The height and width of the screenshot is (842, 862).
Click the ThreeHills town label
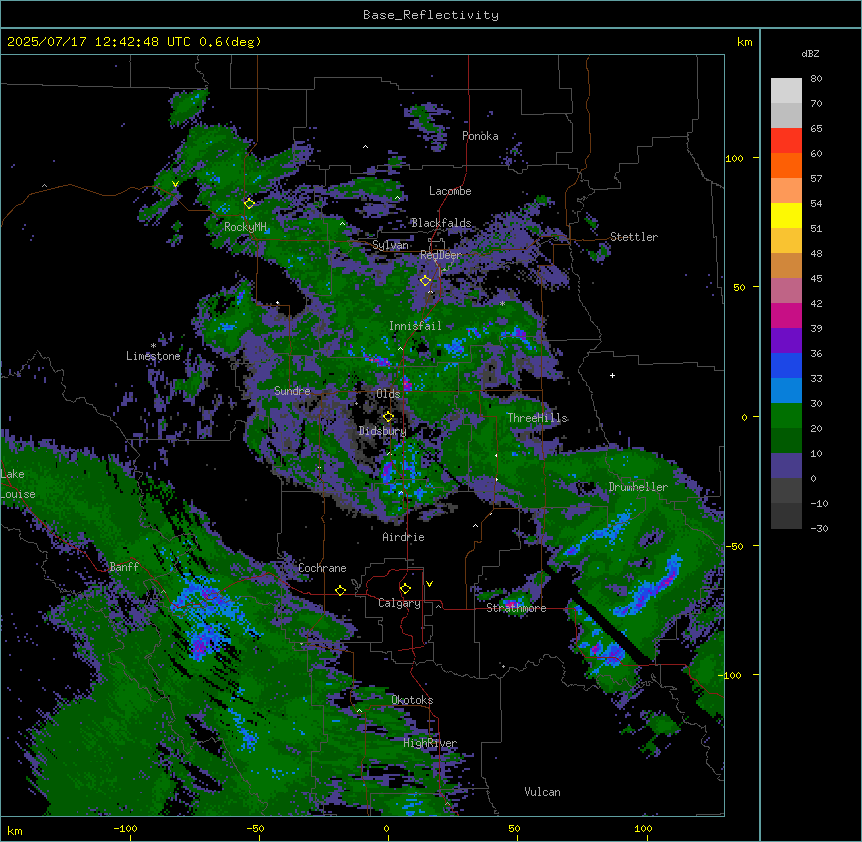click(537, 418)
